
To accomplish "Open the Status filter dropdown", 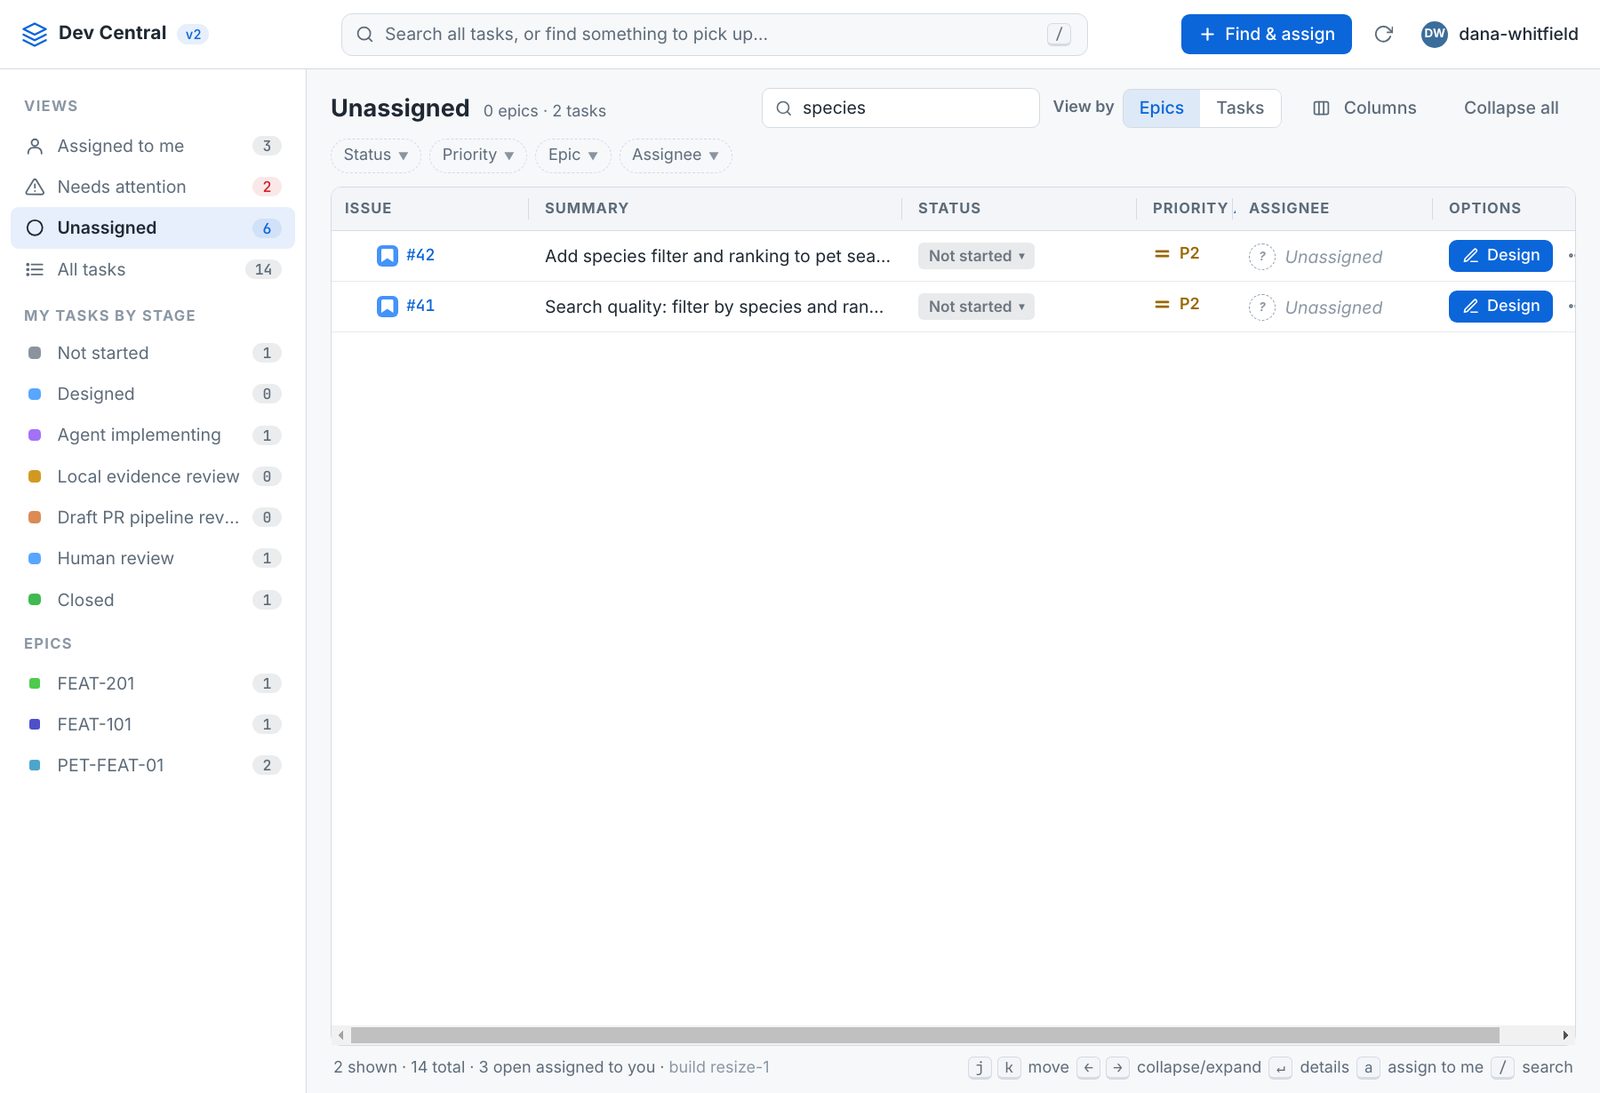I will [x=375, y=155].
